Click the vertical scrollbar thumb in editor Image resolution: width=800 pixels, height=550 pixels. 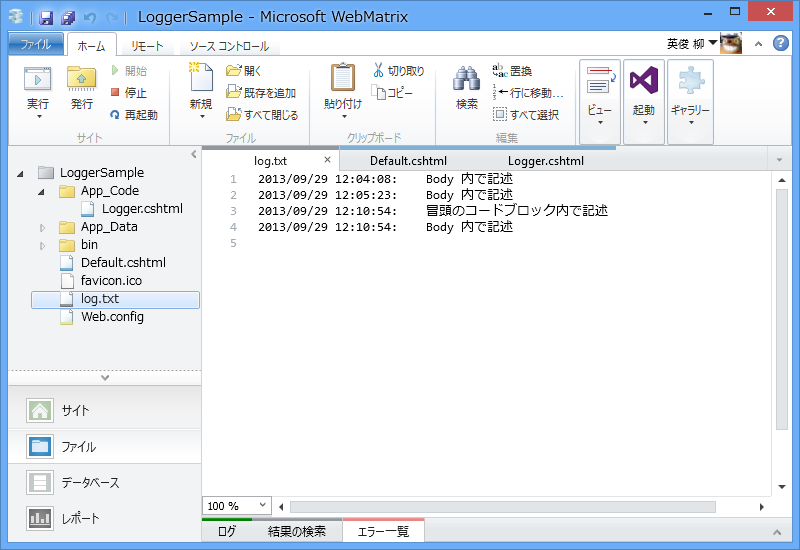782,310
